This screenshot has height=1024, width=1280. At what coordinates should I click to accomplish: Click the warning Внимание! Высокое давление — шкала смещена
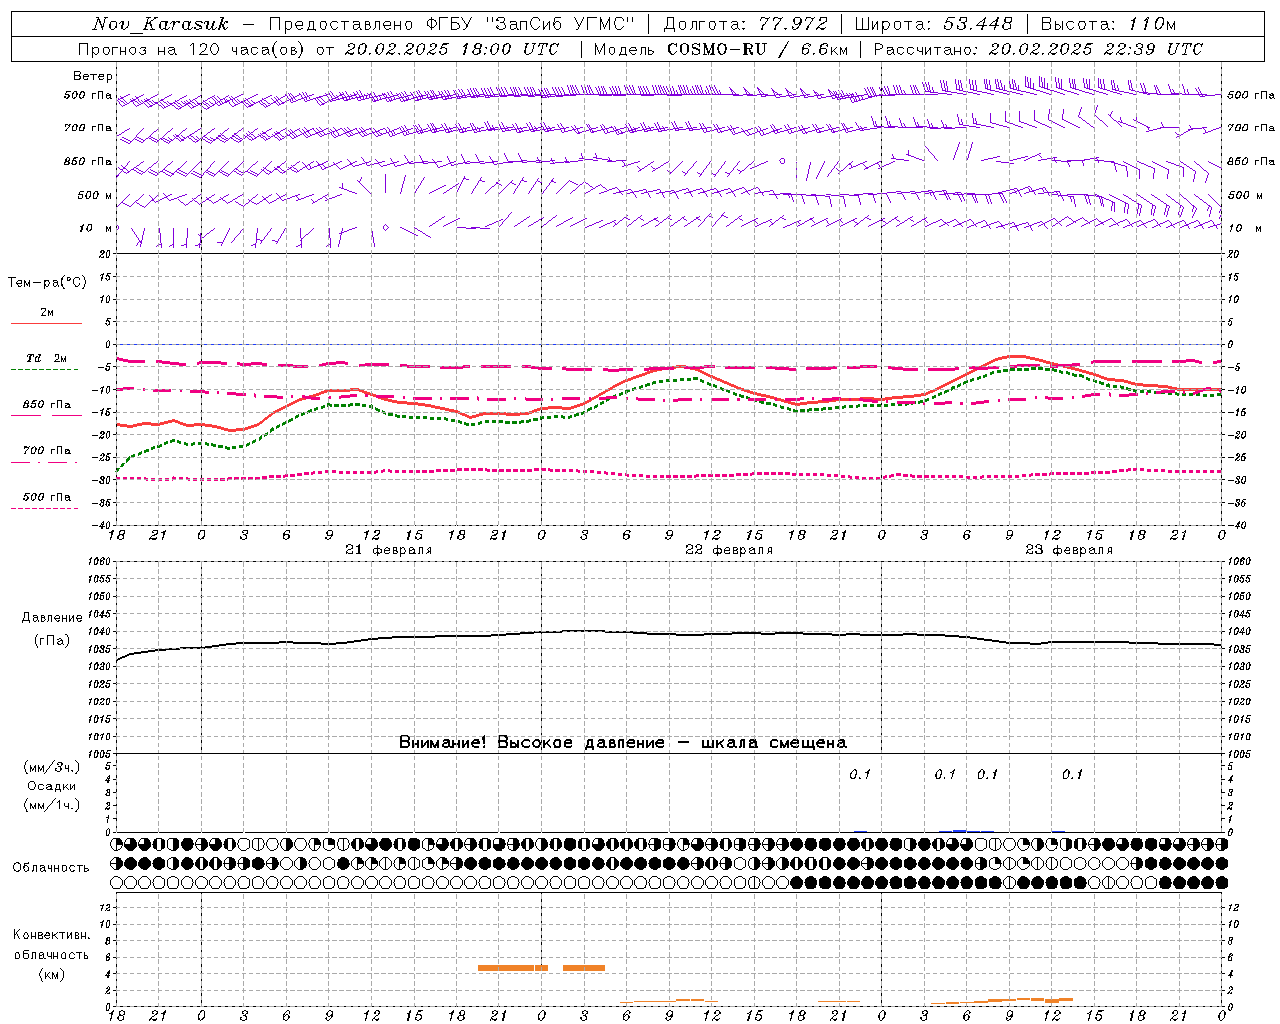tap(623, 742)
